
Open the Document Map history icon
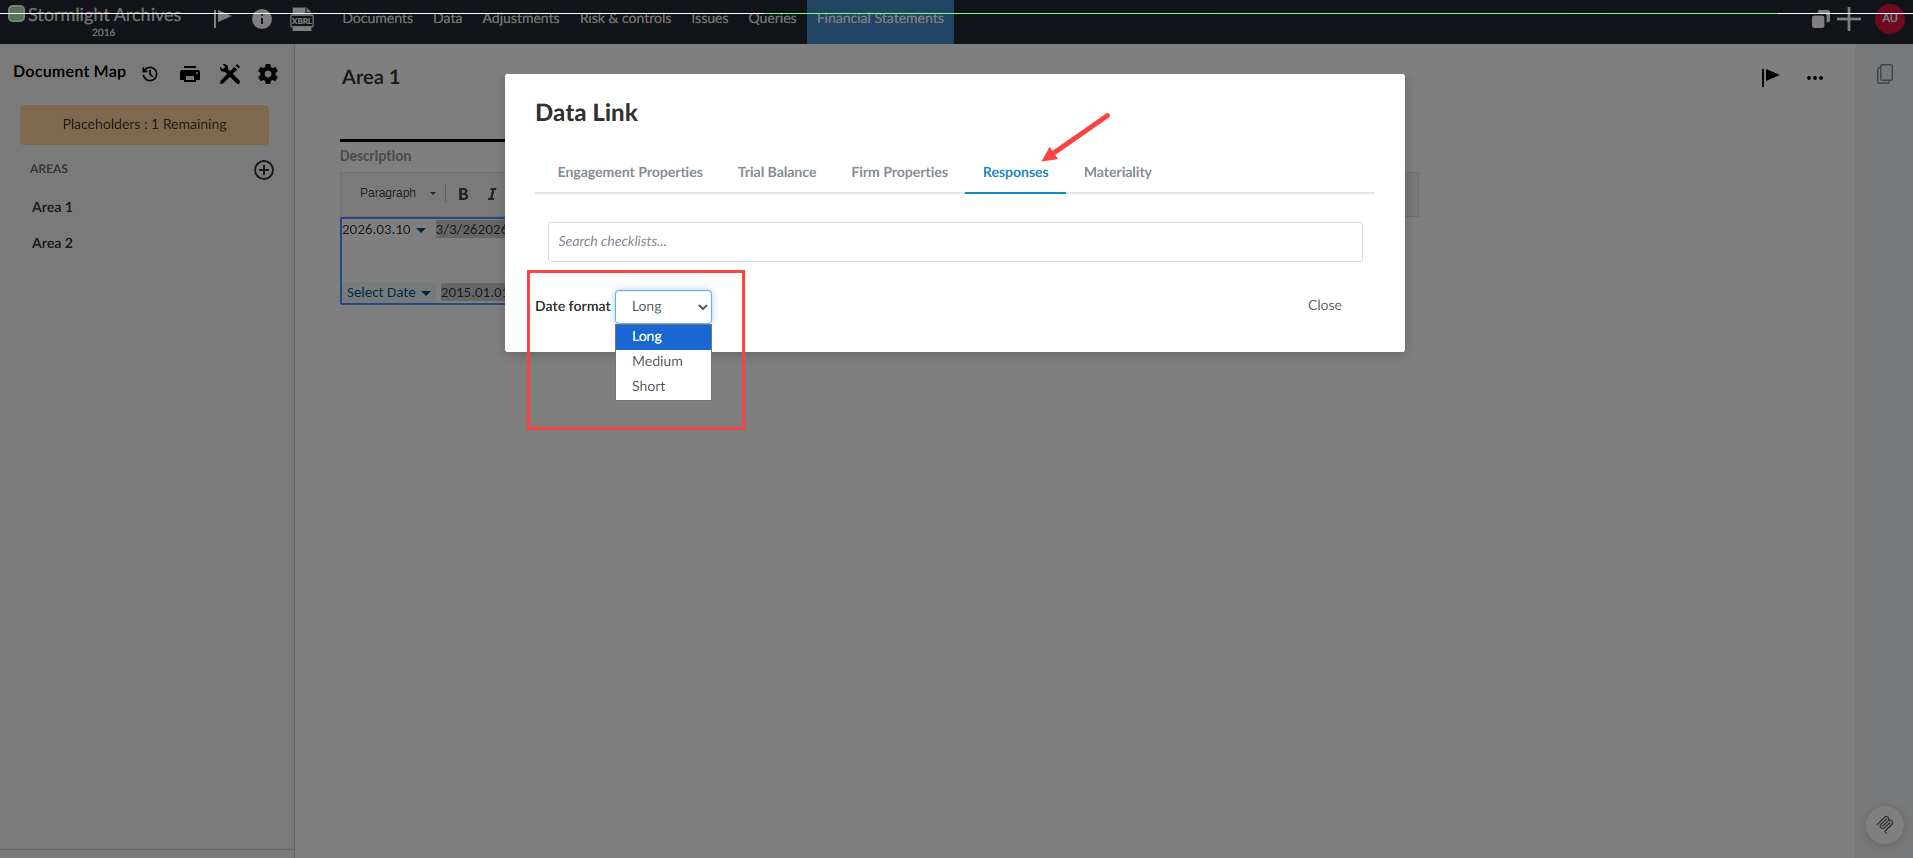coord(150,74)
